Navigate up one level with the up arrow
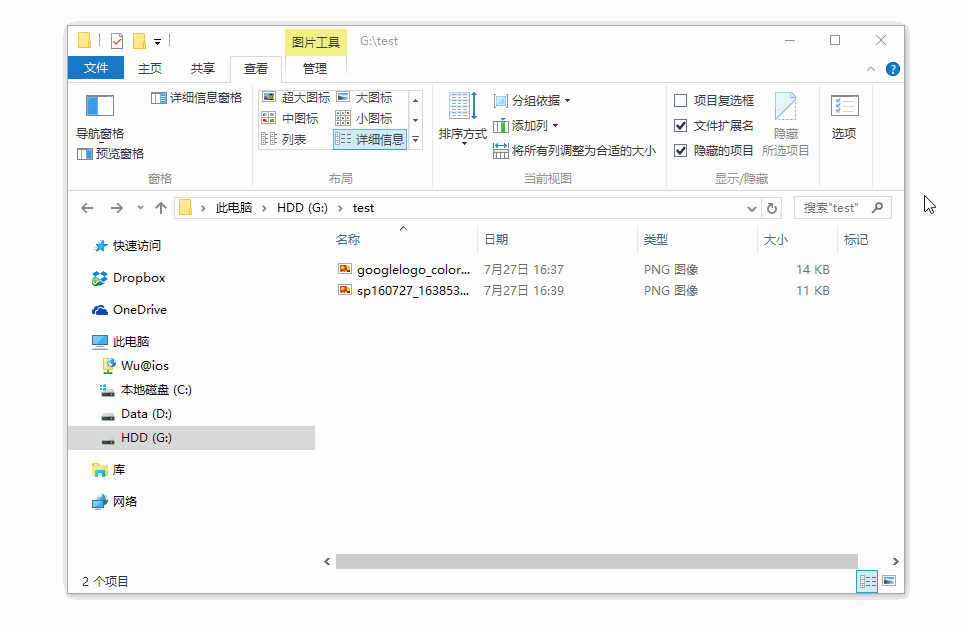Screen dimensions: 967x630 click(x=161, y=208)
